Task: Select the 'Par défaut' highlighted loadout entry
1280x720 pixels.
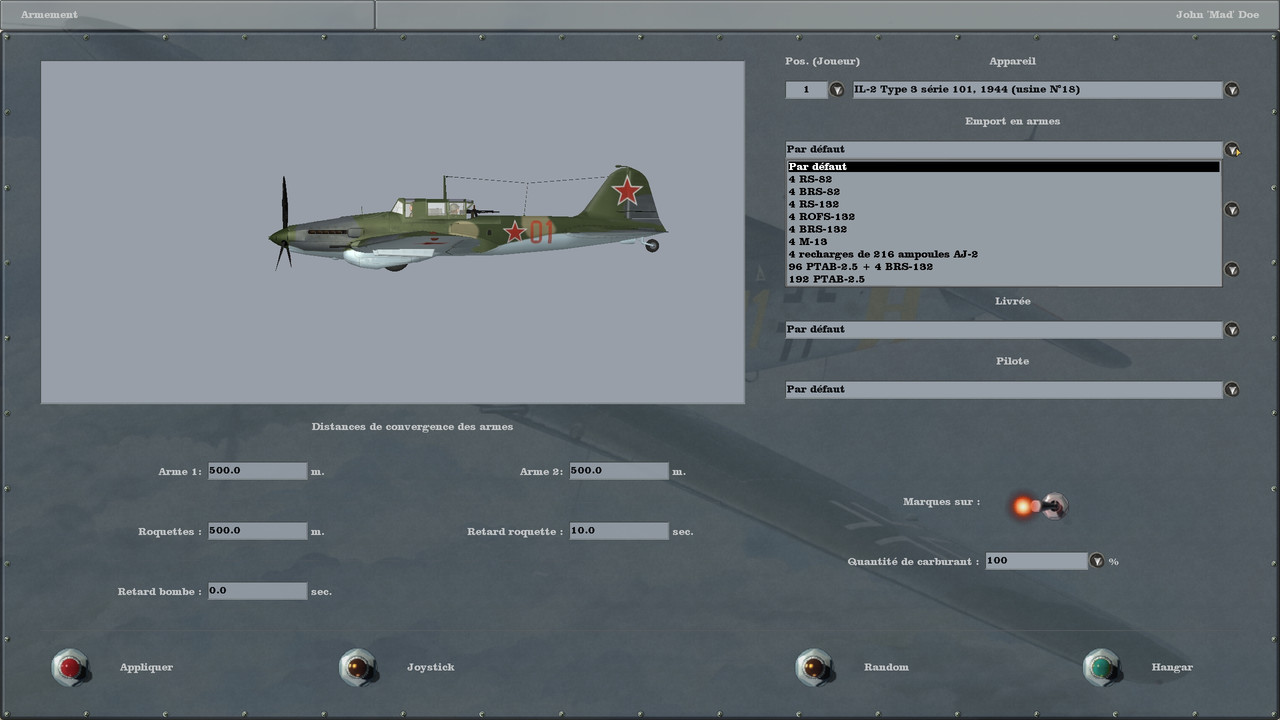Action: click(x=1003, y=167)
